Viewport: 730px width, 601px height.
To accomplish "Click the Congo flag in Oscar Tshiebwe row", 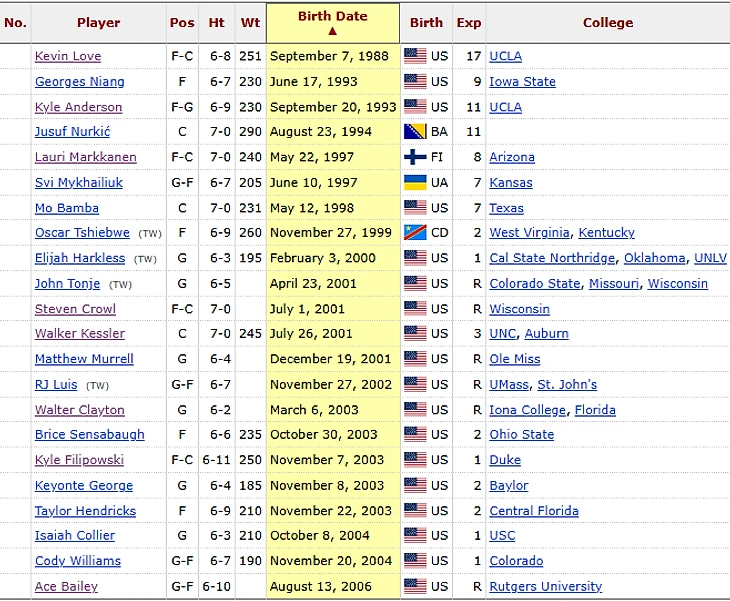I will pos(415,232).
